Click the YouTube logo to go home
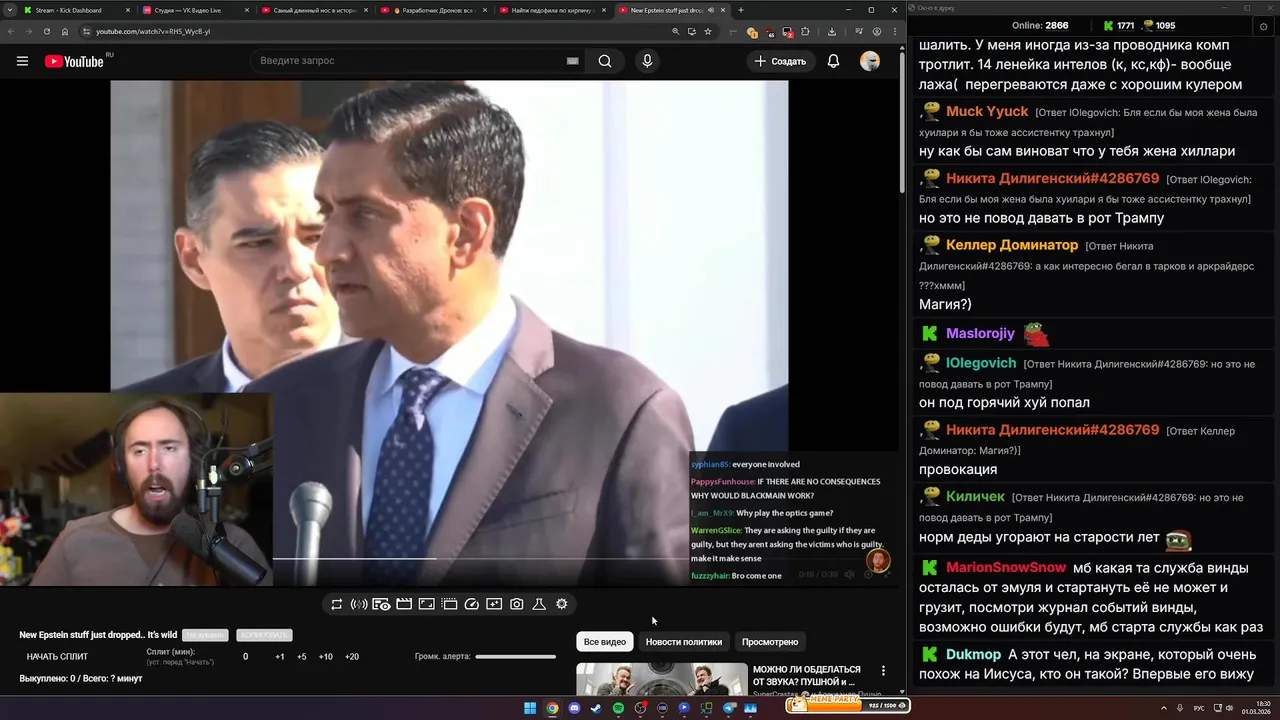The width and height of the screenshot is (1280, 720). point(74,61)
